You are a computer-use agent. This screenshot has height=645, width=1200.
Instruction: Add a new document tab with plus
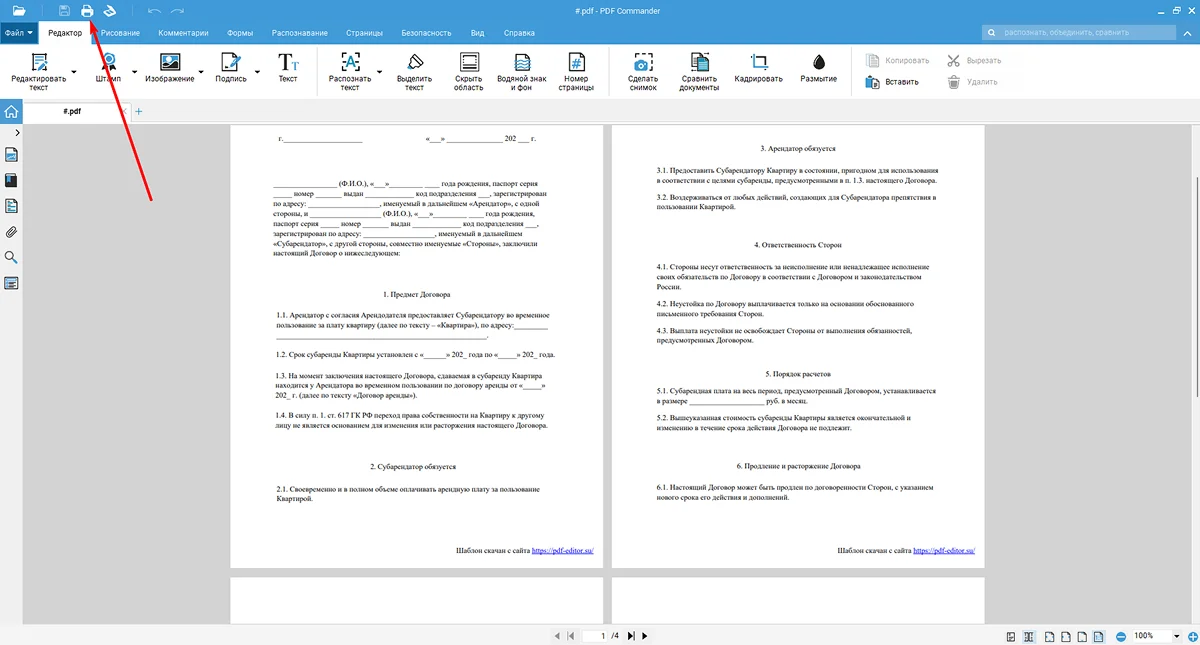[x=138, y=111]
